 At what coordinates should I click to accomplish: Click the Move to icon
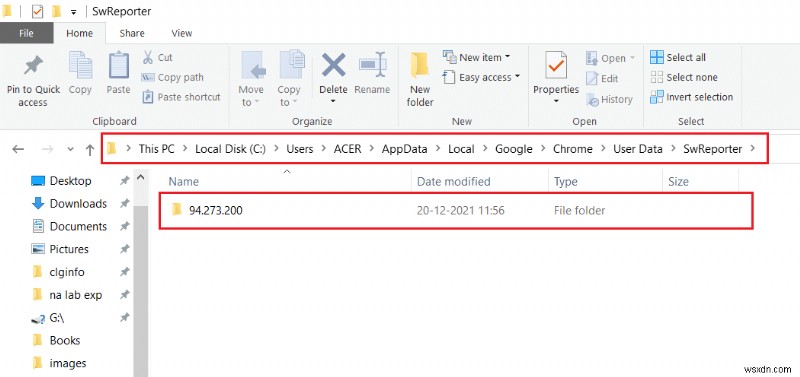click(x=253, y=66)
